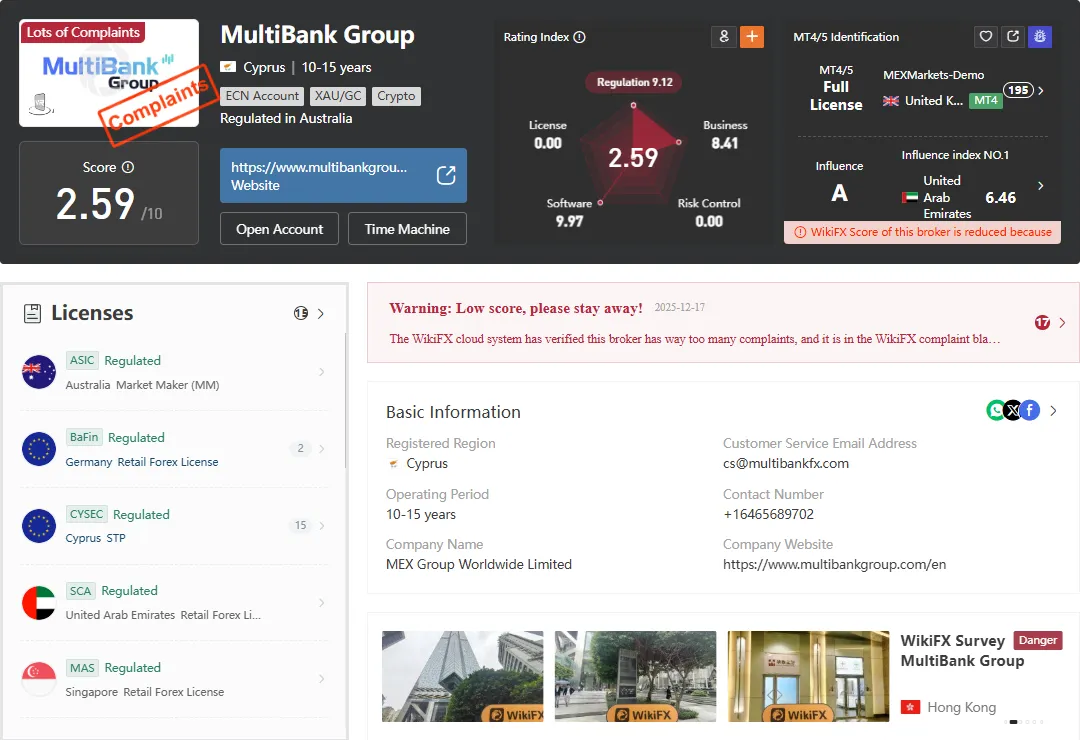The image size is (1080, 740).
Task: Click the ECN Account tag
Action: [262, 96]
